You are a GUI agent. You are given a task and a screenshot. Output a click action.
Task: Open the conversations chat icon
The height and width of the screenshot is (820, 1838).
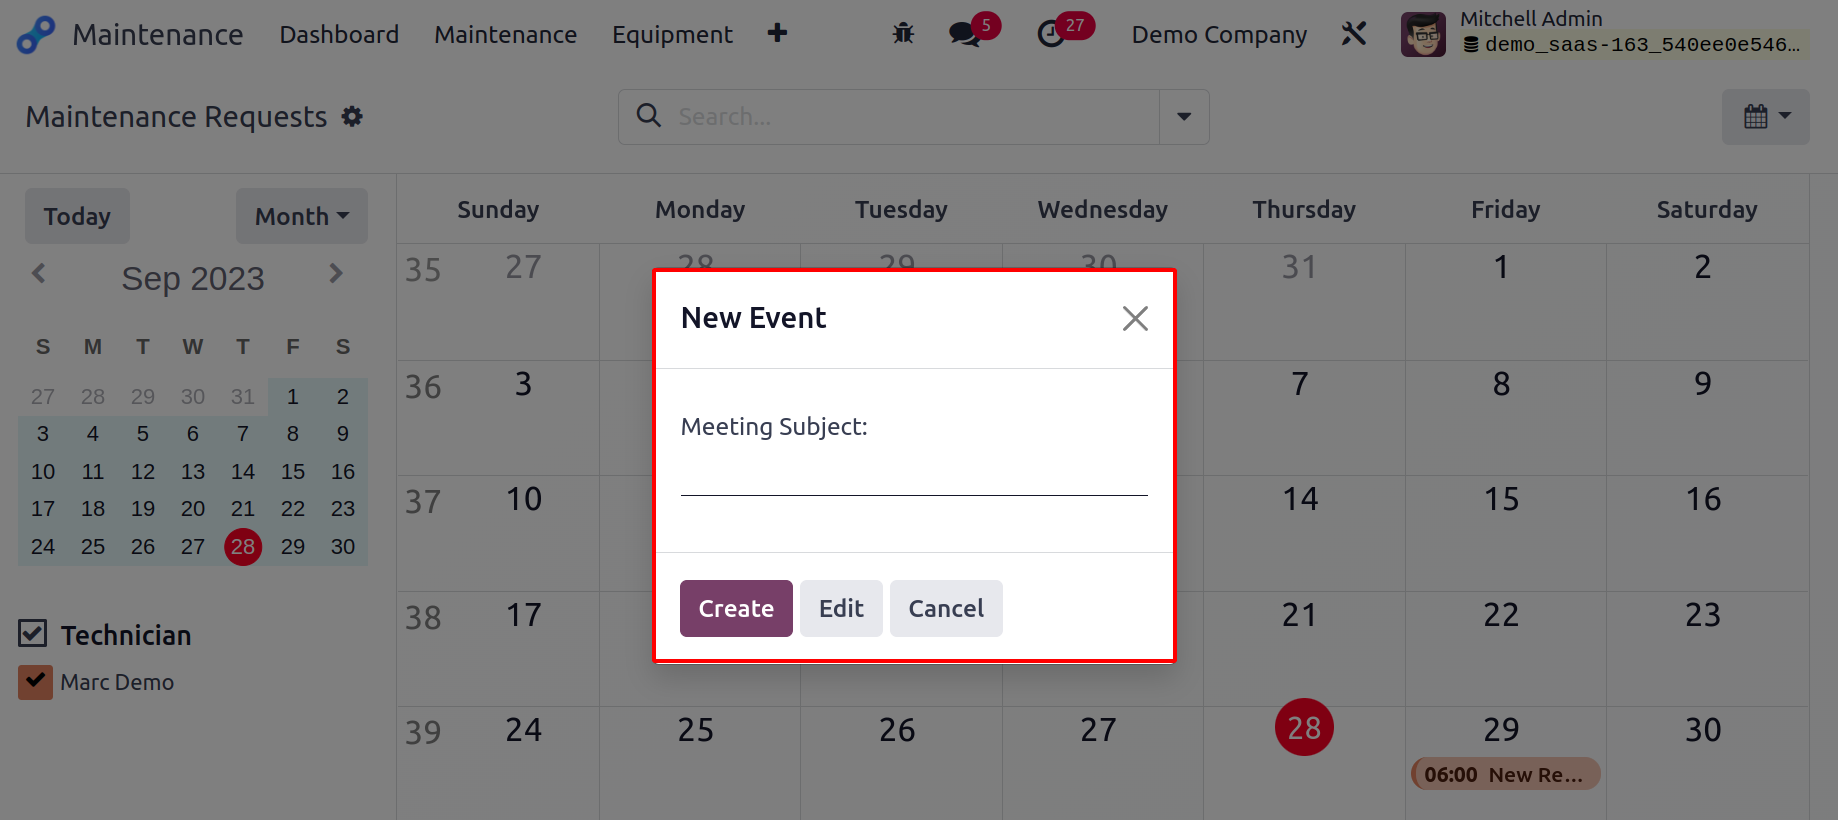click(964, 34)
